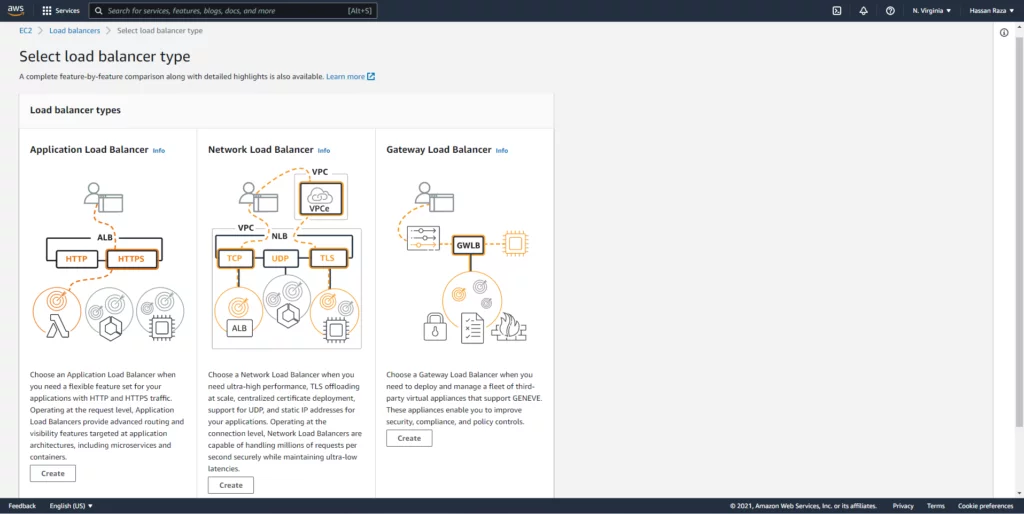The image size is (1024, 514).
Task: Open the Learn more comparison link
Action: [345, 76]
